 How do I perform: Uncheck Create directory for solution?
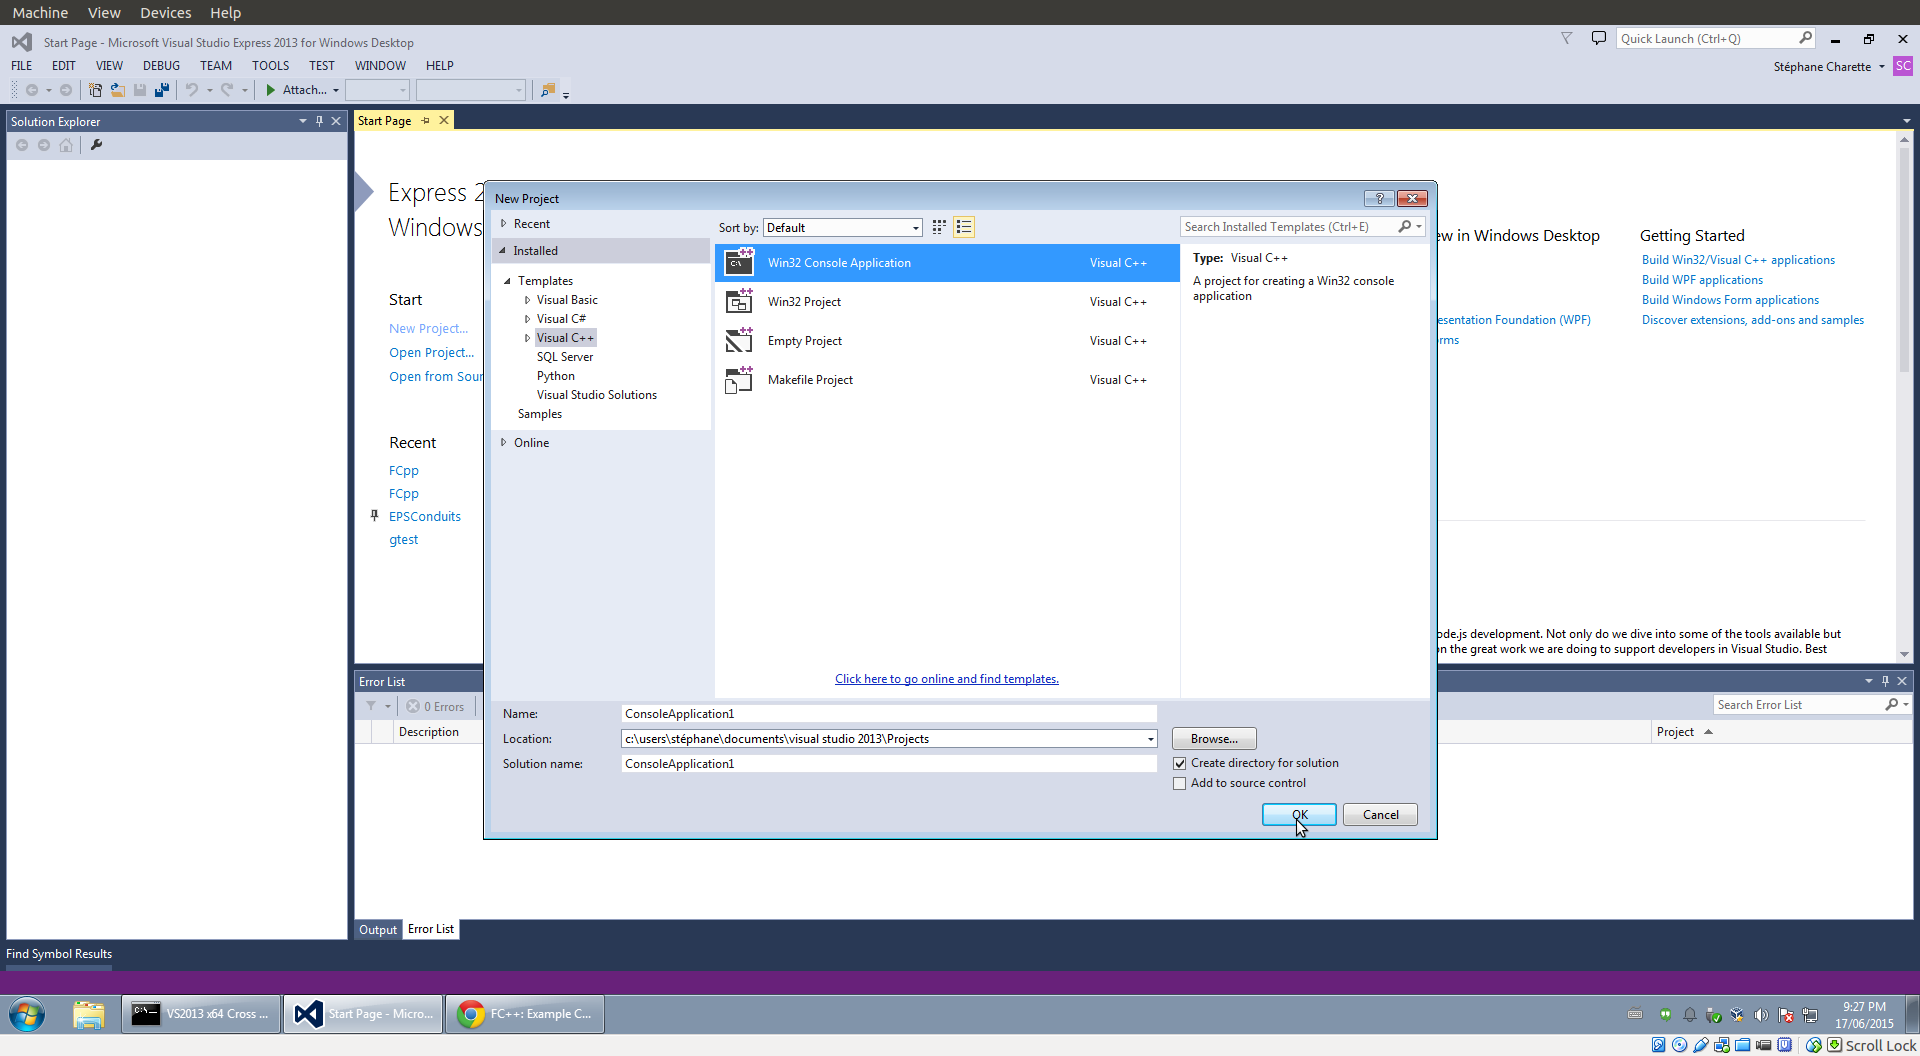click(x=1180, y=763)
